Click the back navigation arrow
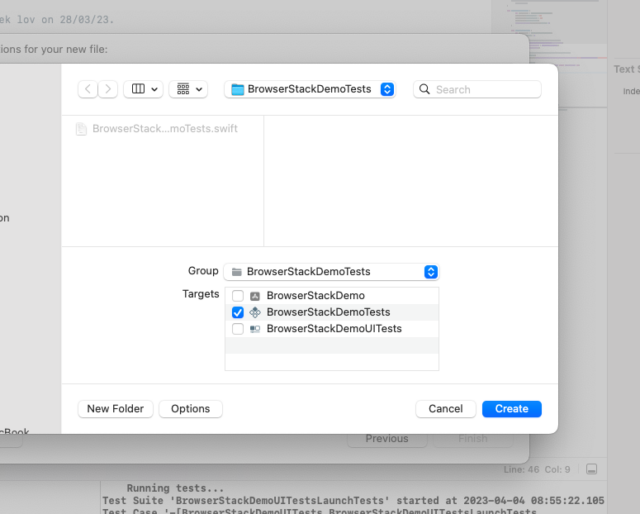The height and width of the screenshot is (514, 640). coord(88,89)
